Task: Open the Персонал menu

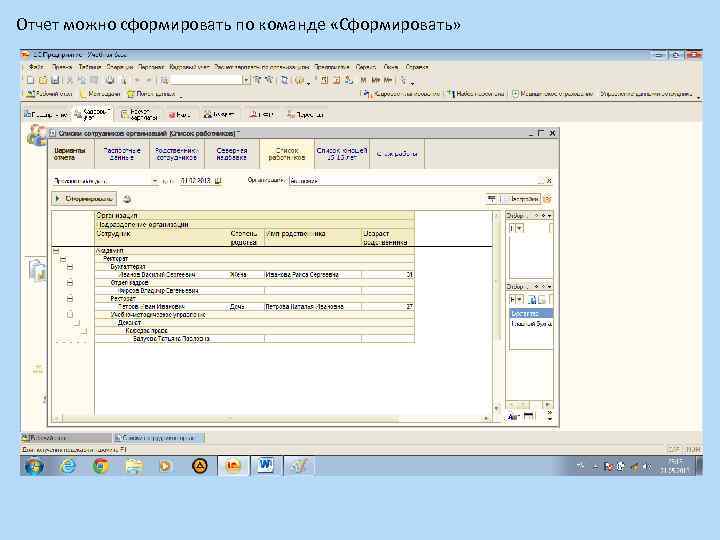Action: click(x=151, y=67)
